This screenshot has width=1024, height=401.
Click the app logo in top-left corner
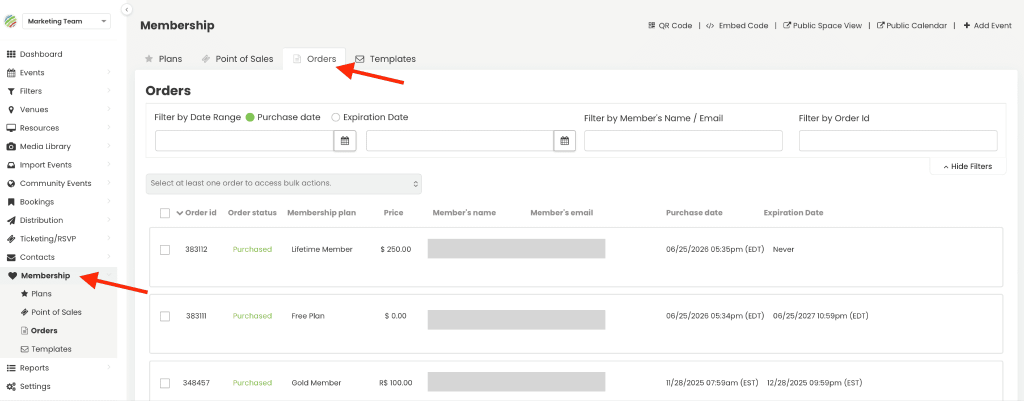[x=10, y=21]
